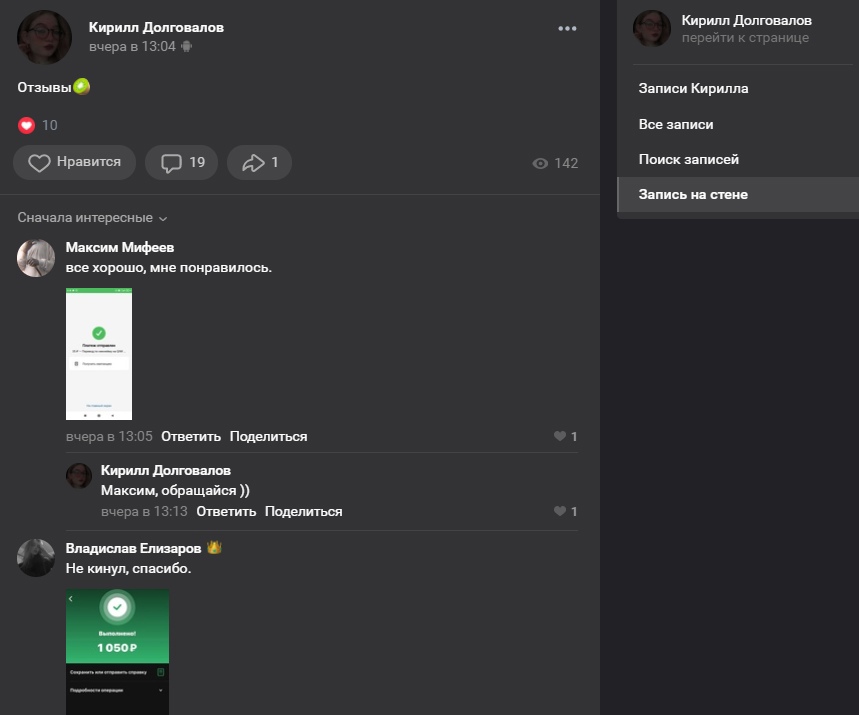Like Максим Мифеев's comment with the heart
859x715 pixels.
[x=560, y=437]
